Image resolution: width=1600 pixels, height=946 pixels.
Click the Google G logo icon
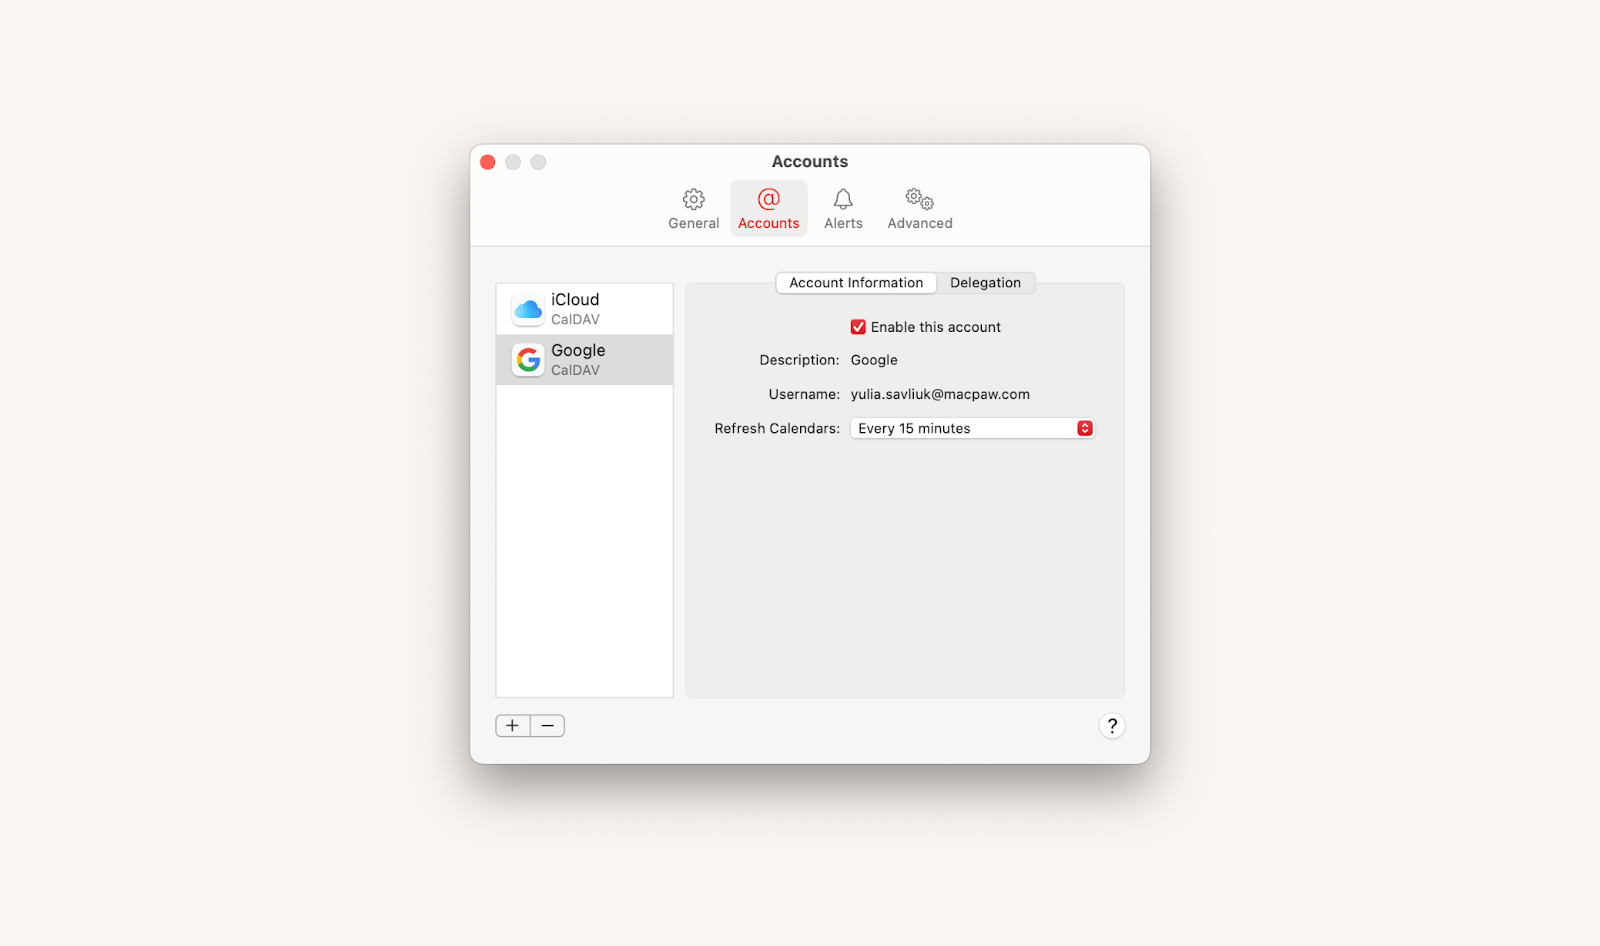coord(528,359)
